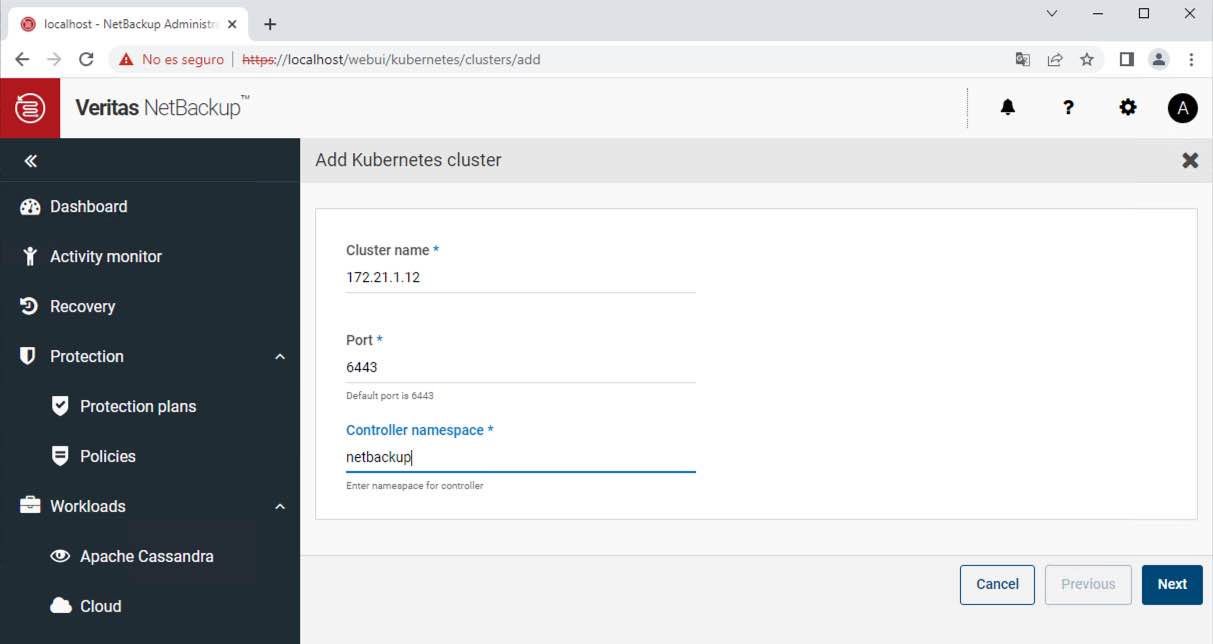Open the user profile avatar A
1213x644 pixels.
(1183, 108)
